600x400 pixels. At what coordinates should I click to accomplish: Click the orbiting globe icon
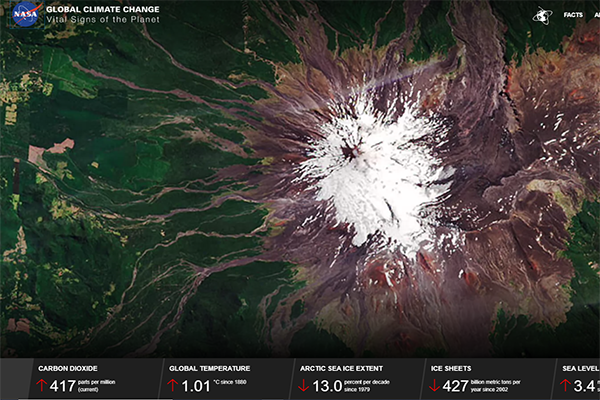pos(541,16)
